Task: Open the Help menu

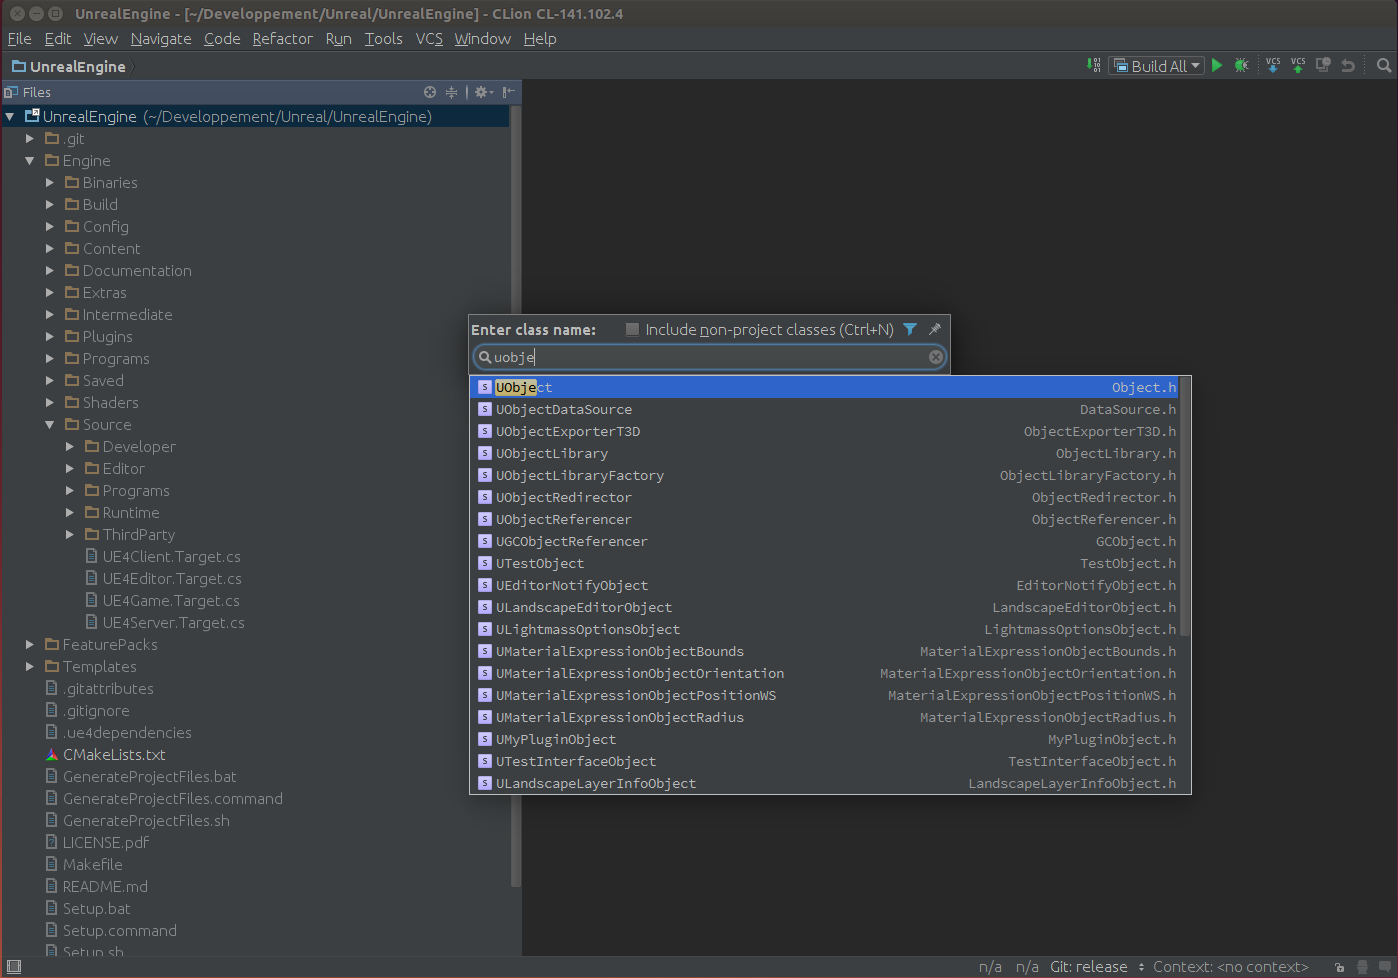Action: [x=540, y=38]
